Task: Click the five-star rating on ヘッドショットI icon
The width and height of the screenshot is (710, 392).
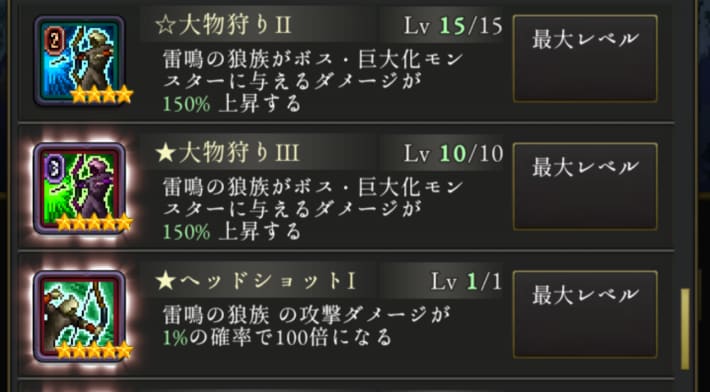Action: (x=94, y=350)
